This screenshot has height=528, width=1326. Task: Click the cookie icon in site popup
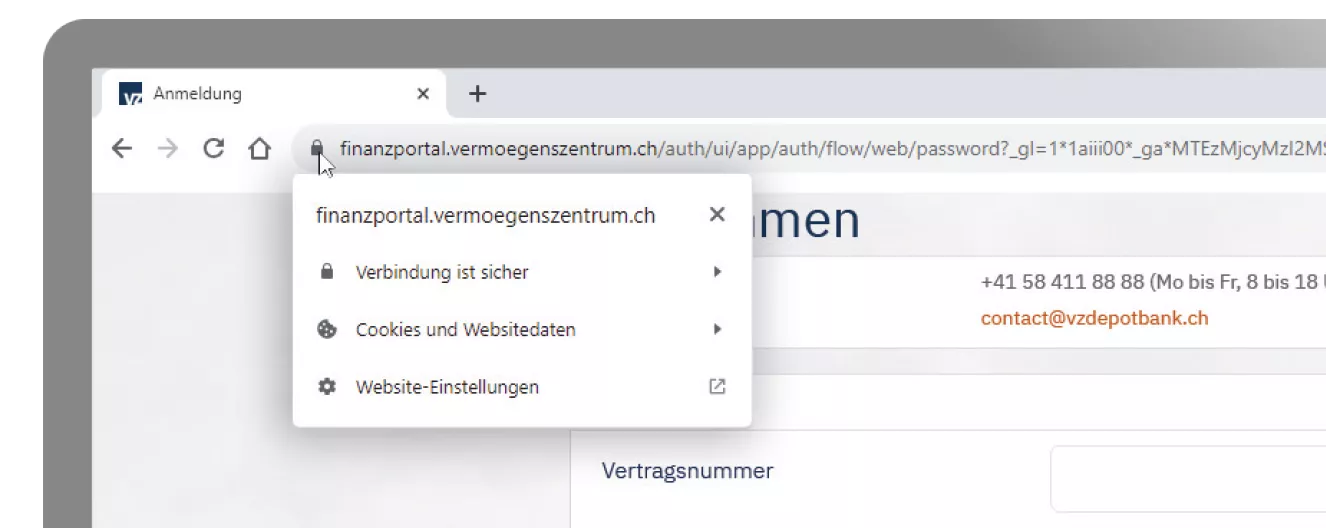pos(326,329)
